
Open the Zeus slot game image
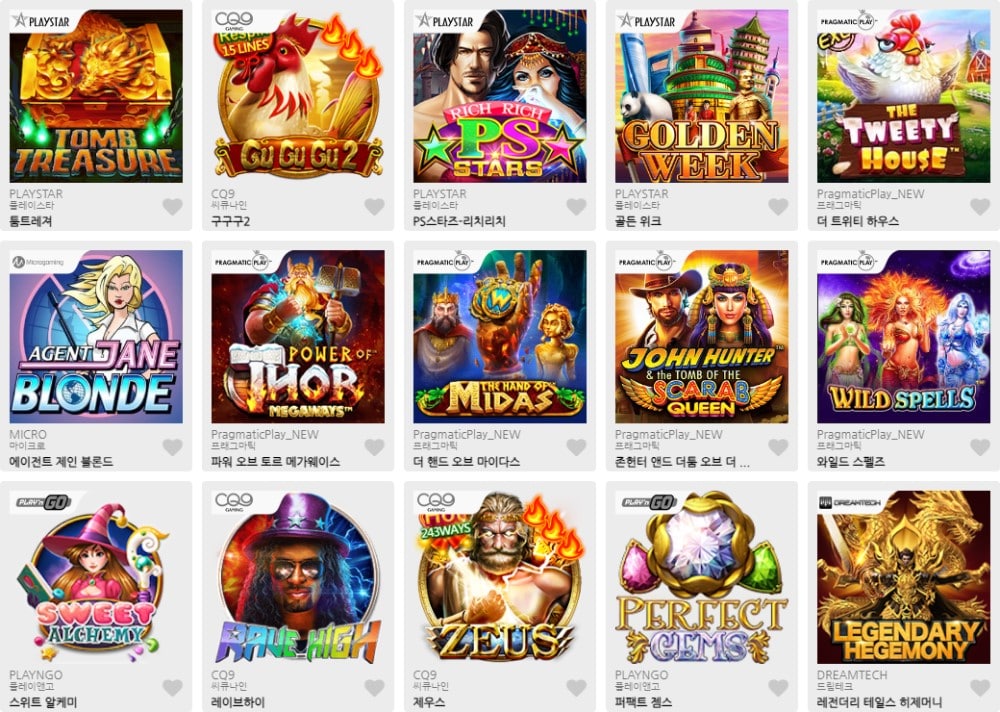click(499, 577)
